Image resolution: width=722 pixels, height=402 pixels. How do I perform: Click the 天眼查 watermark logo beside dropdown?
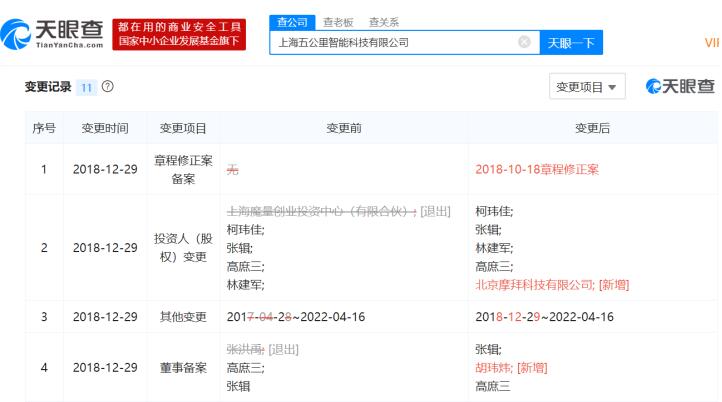coord(680,87)
